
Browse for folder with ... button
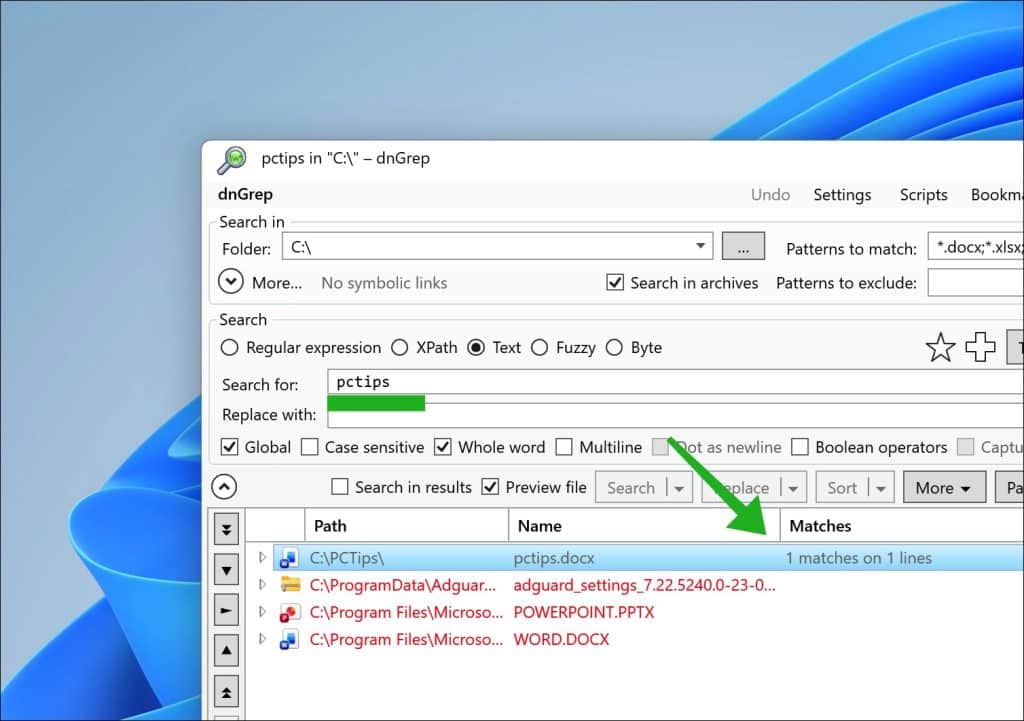tap(743, 246)
